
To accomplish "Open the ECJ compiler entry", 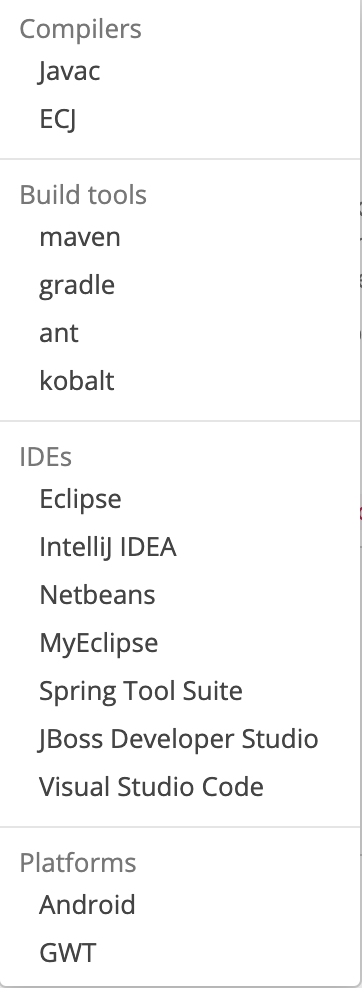I will pyautogui.click(x=58, y=118).
